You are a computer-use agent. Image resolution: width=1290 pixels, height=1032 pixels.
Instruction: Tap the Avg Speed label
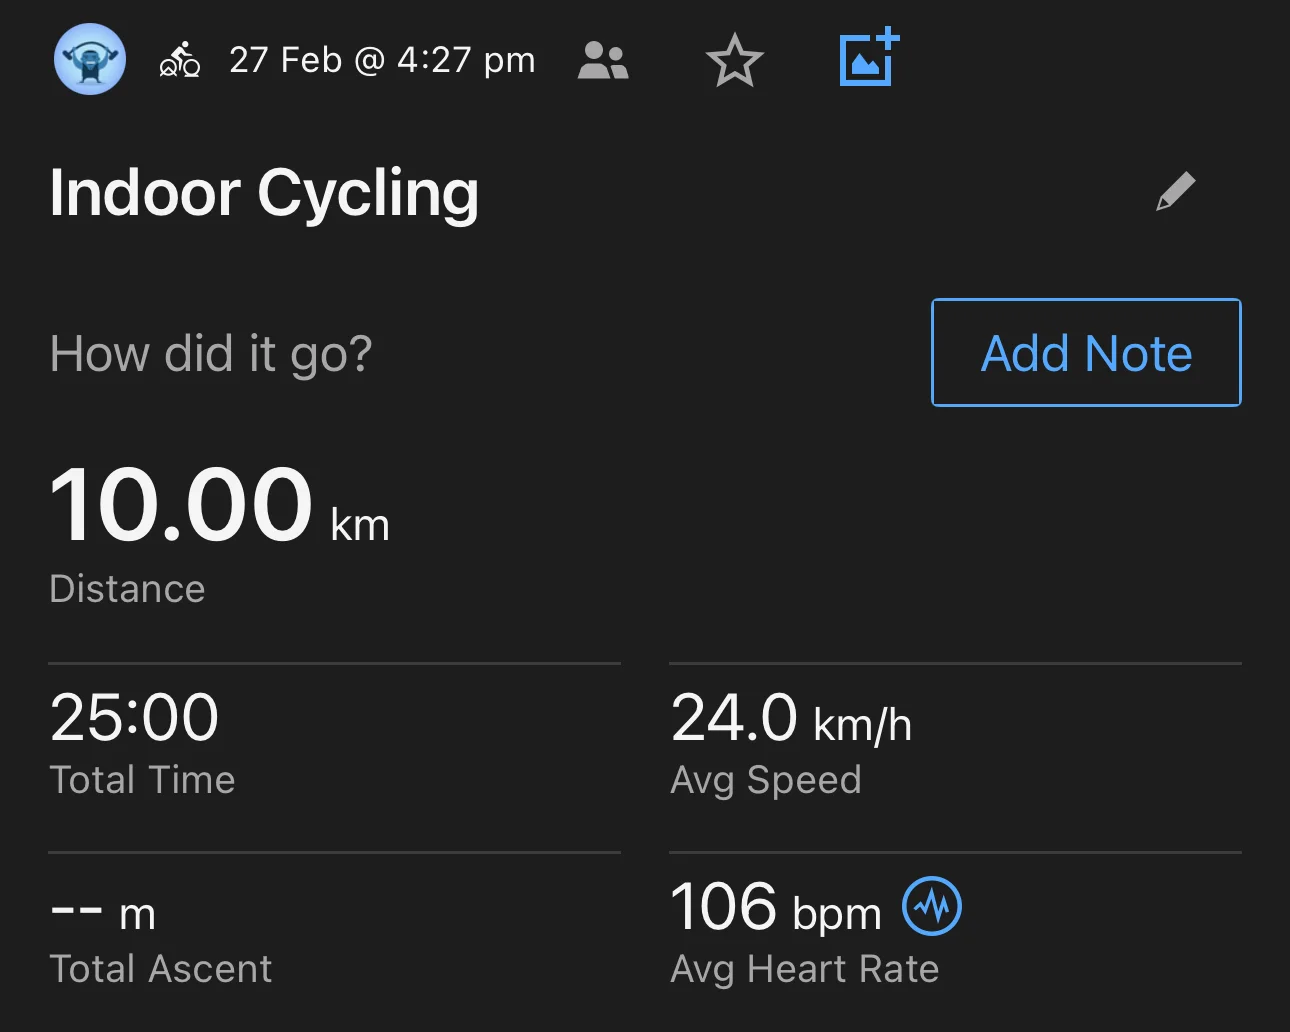(x=765, y=780)
